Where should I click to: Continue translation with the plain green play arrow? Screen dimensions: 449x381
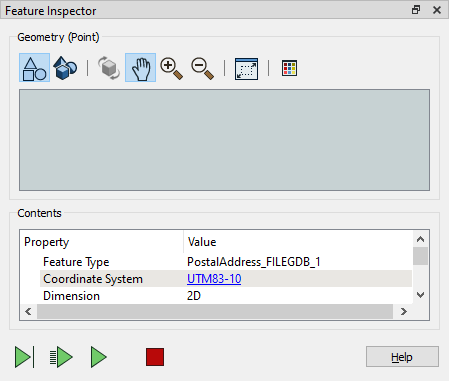[98, 357]
